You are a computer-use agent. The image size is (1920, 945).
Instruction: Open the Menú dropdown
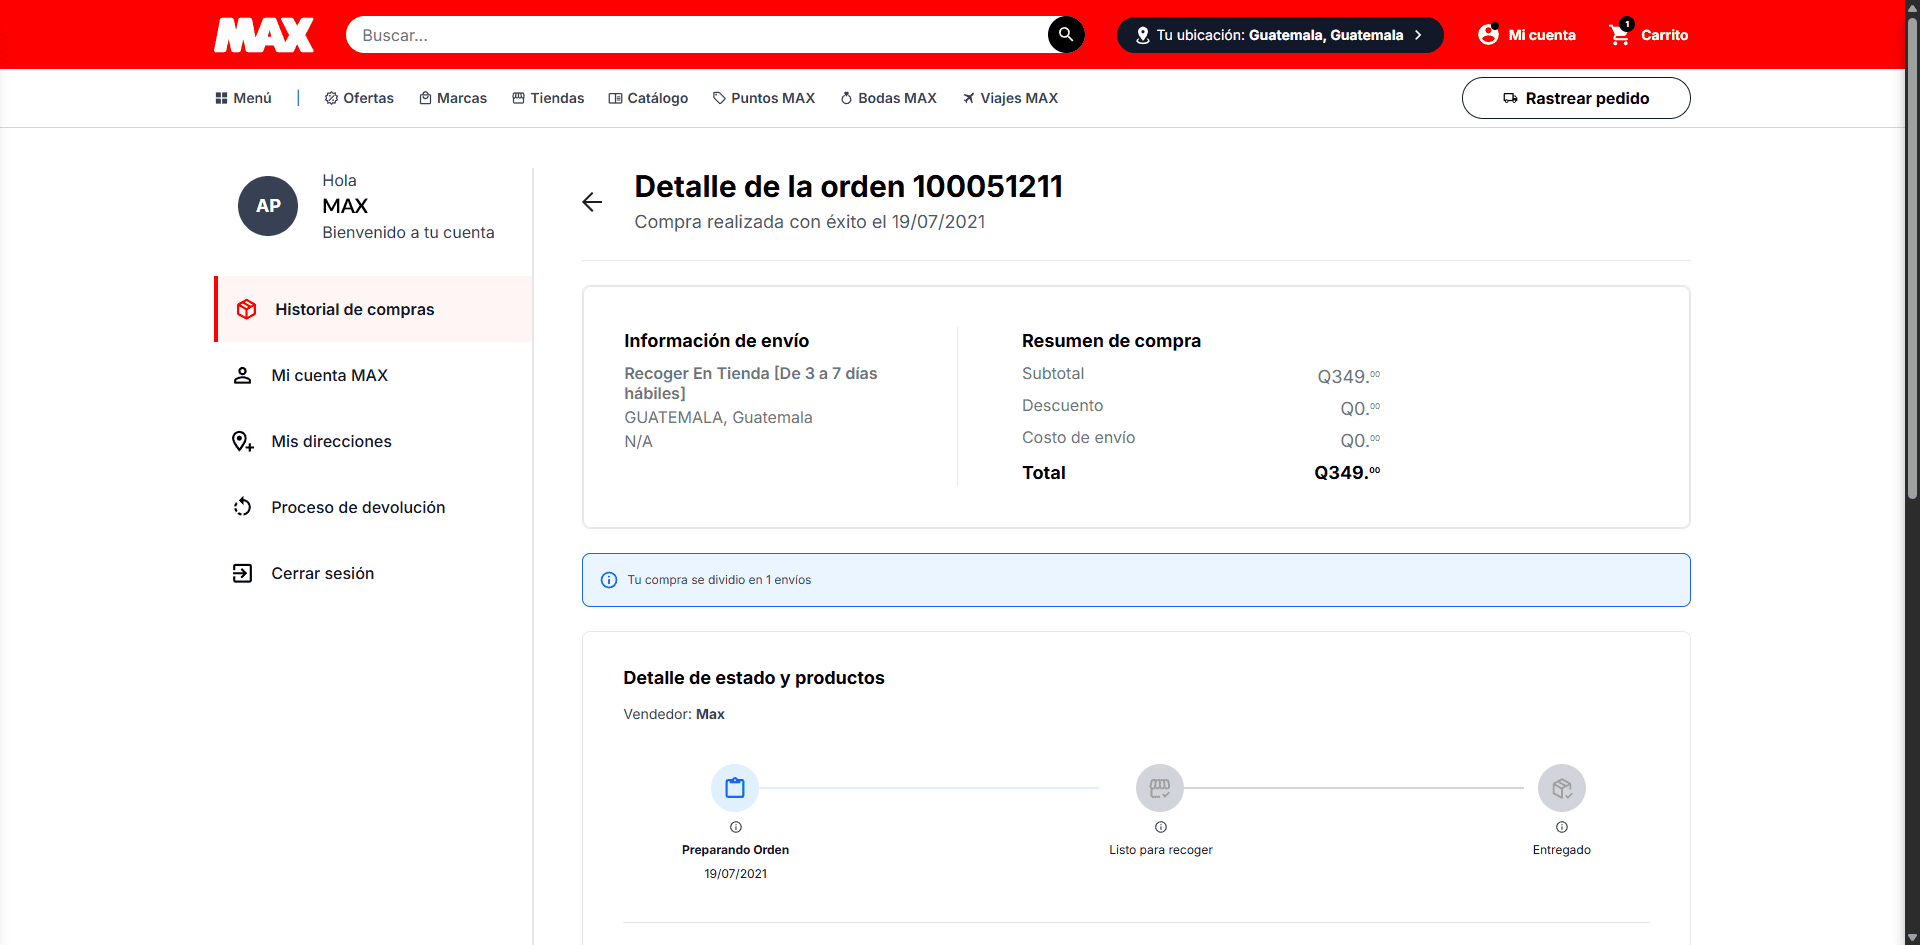[x=243, y=98]
